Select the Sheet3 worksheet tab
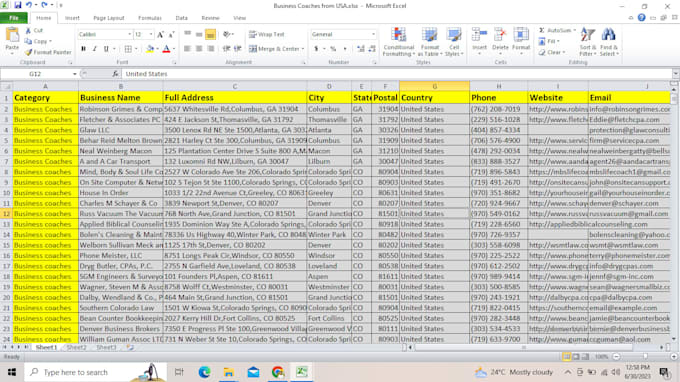The height and width of the screenshot is (382, 680). click(x=106, y=347)
